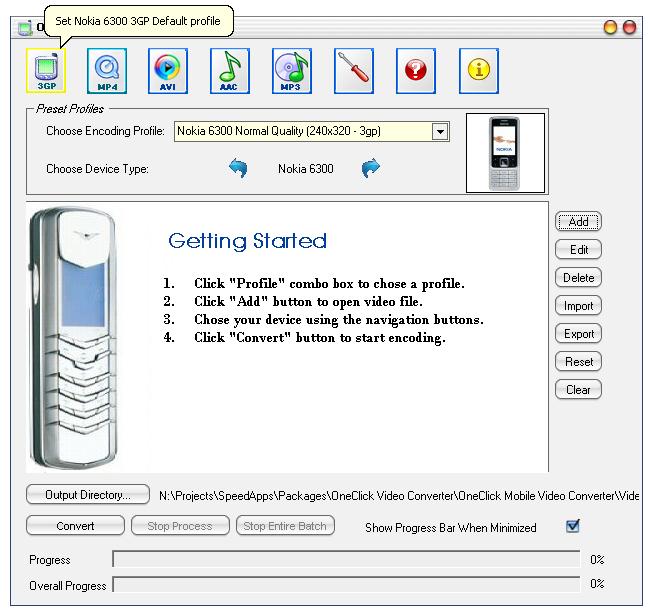Start encoding with the Convert button

click(76, 525)
